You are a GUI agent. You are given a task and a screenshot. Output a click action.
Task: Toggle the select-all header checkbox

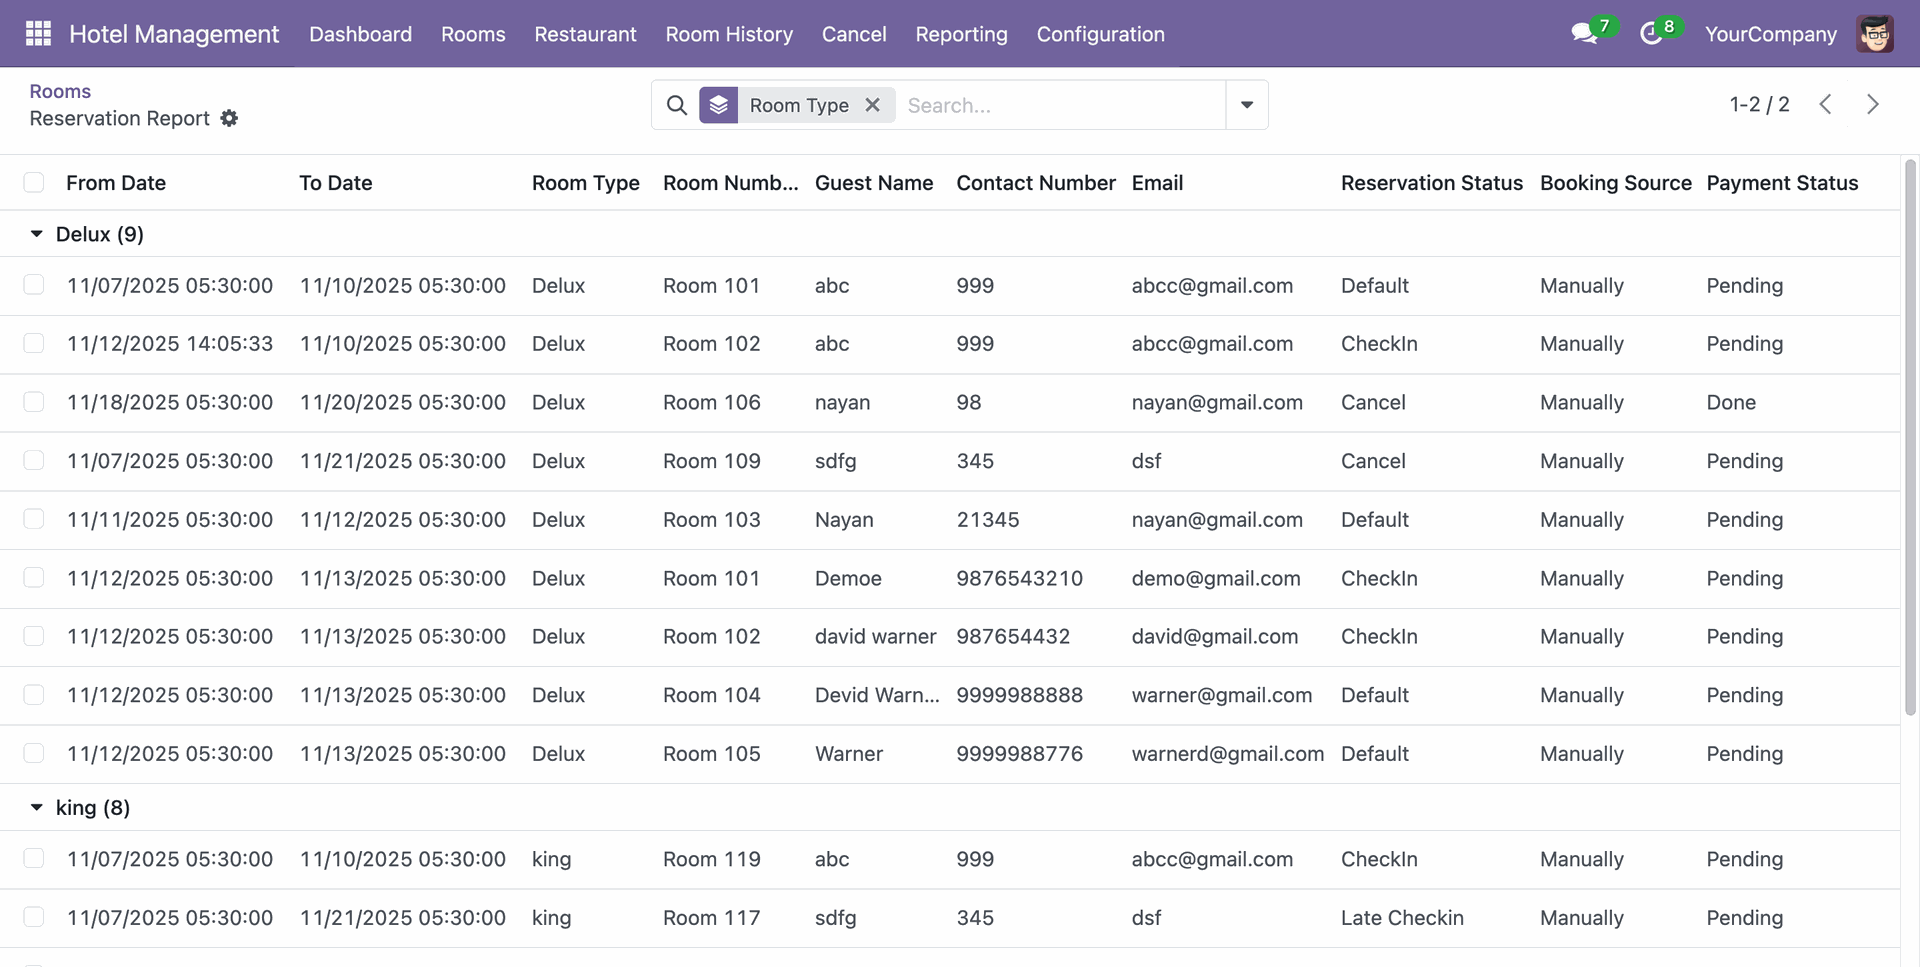(x=34, y=183)
